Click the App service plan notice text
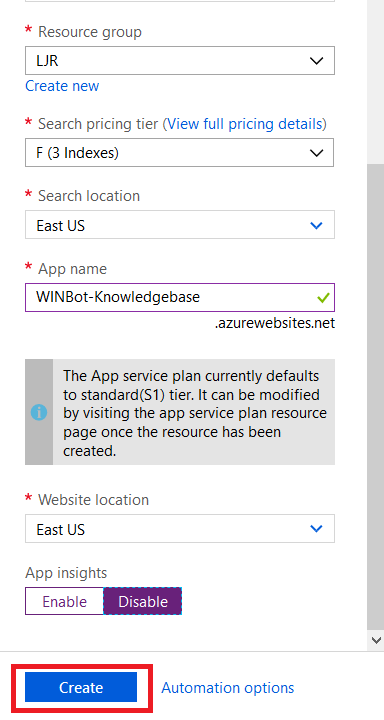The width and height of the screenshot is (384, 720). (194, 413)
